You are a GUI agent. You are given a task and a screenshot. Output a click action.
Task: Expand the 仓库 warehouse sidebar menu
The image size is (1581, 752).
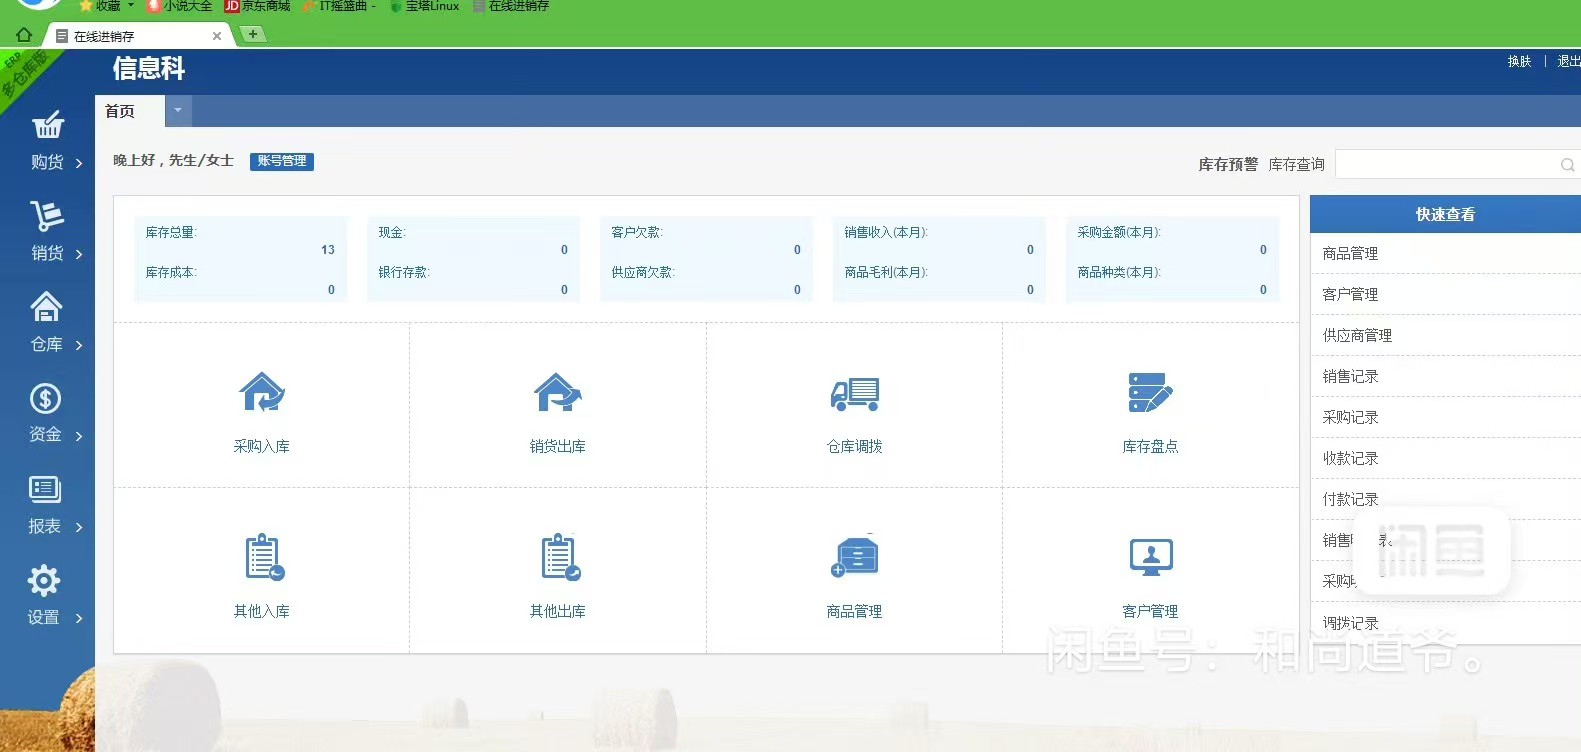tap(47, 323)
